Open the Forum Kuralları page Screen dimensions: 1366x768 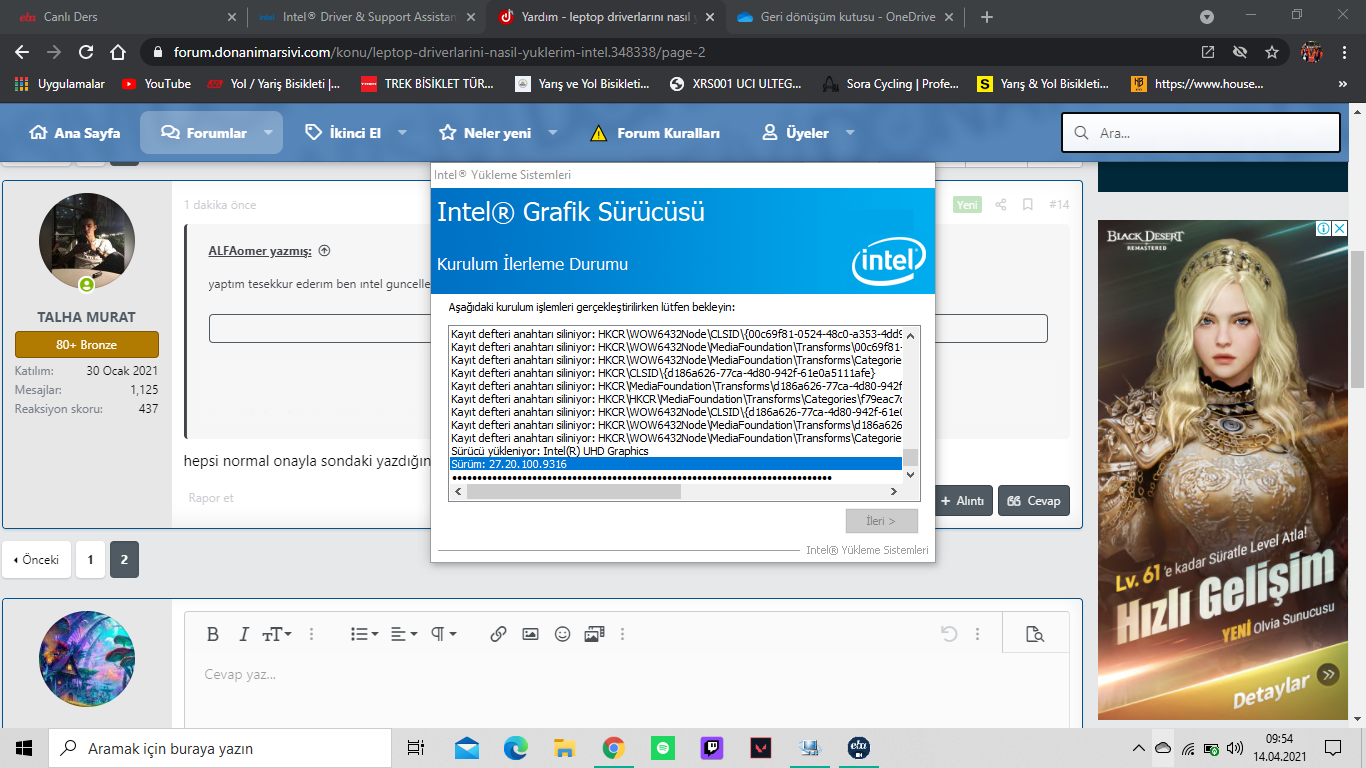coord(655,133)
